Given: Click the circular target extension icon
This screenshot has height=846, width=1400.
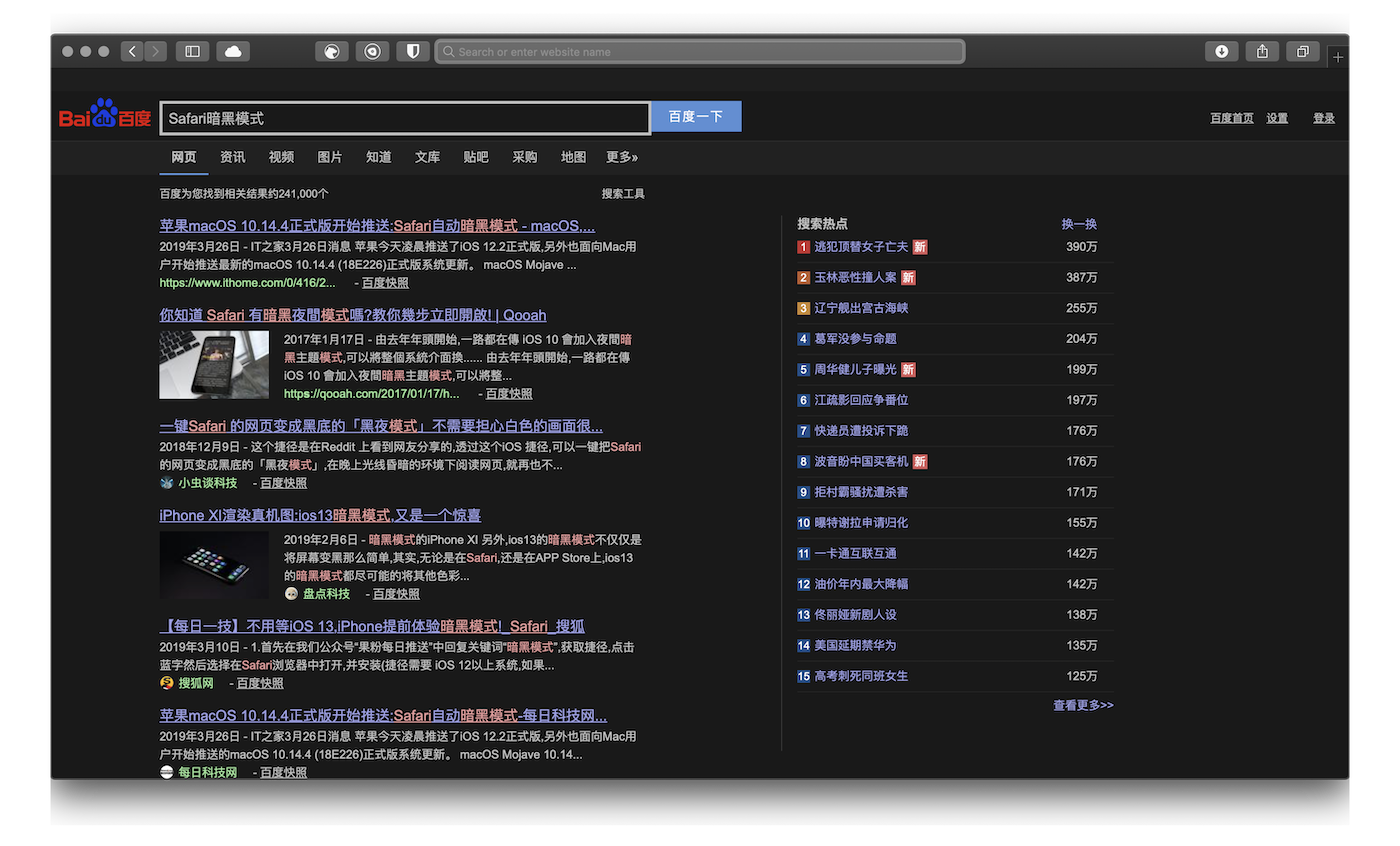Looking at the screenshot, I should click(x=372, y=51).
